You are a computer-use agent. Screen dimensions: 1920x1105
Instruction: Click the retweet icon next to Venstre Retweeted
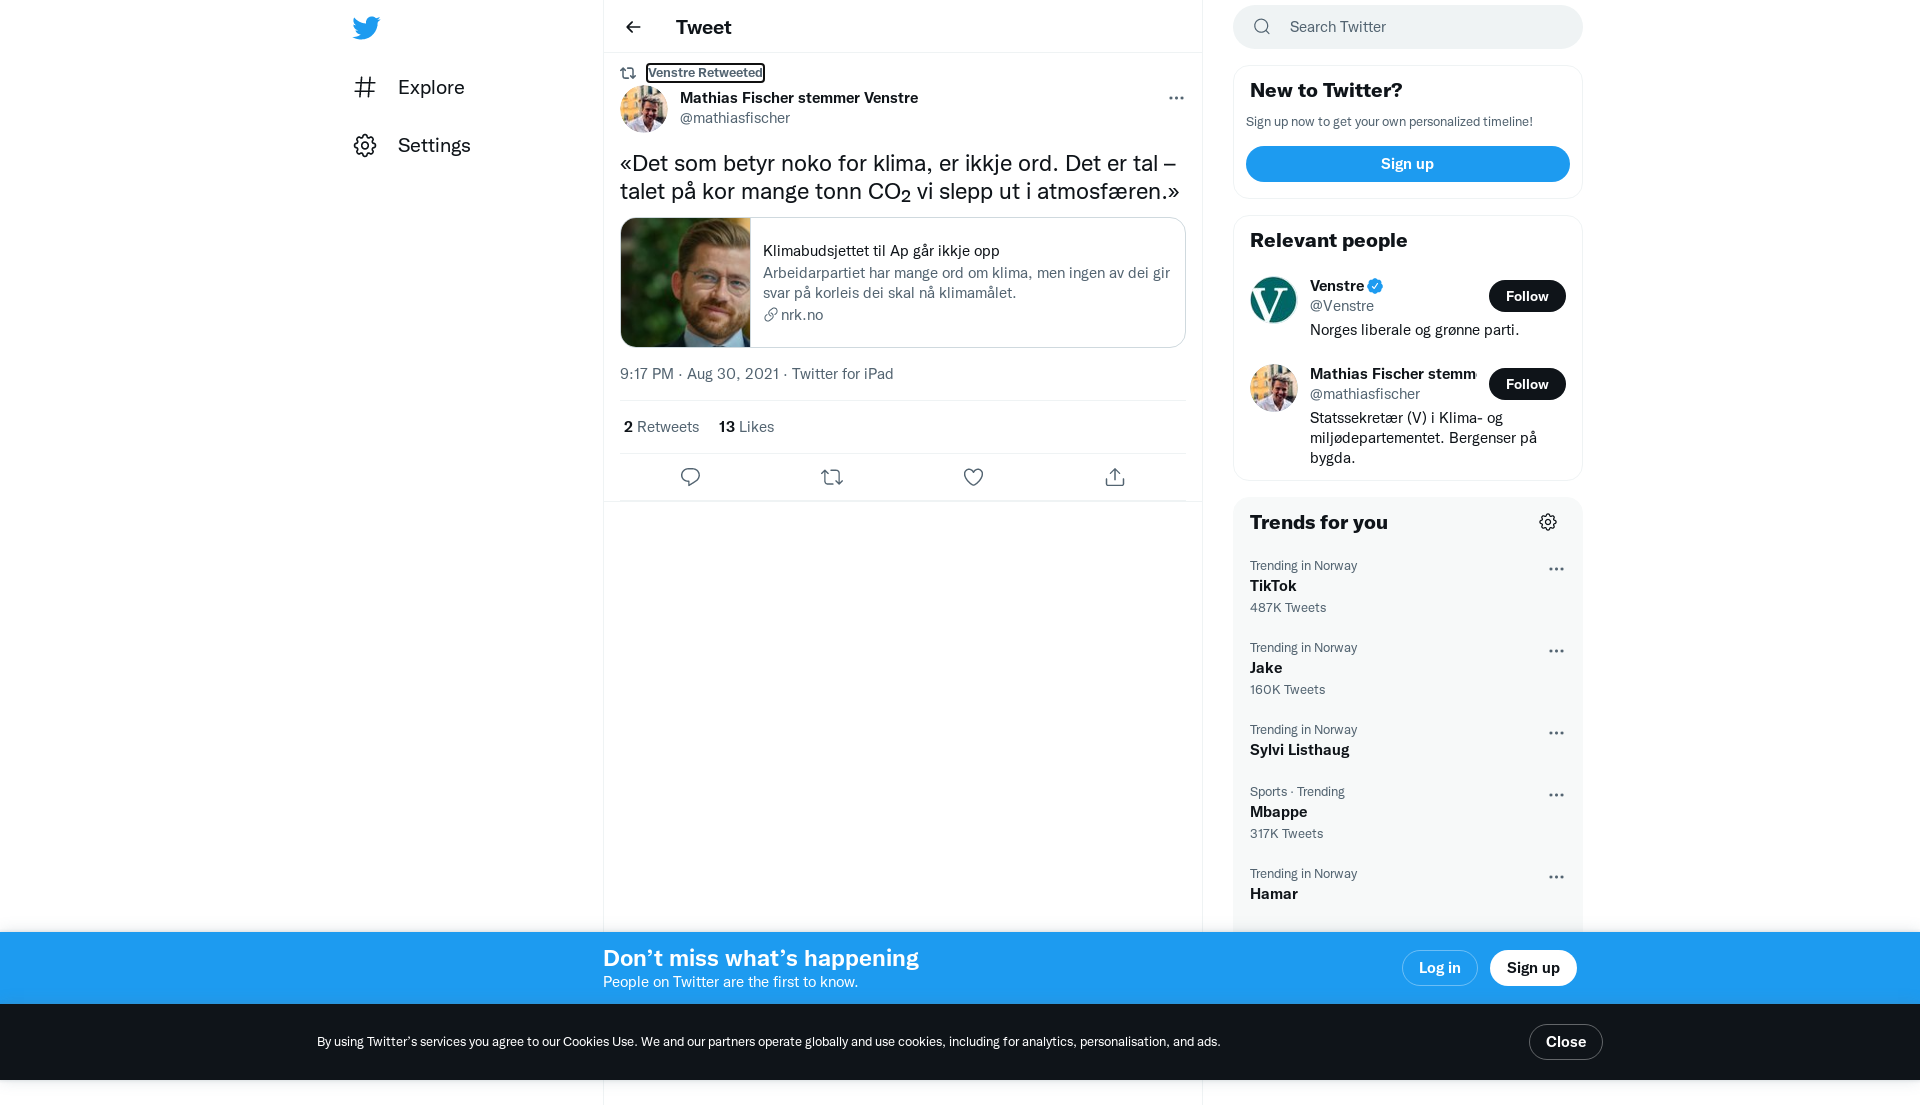click(628, 73)
